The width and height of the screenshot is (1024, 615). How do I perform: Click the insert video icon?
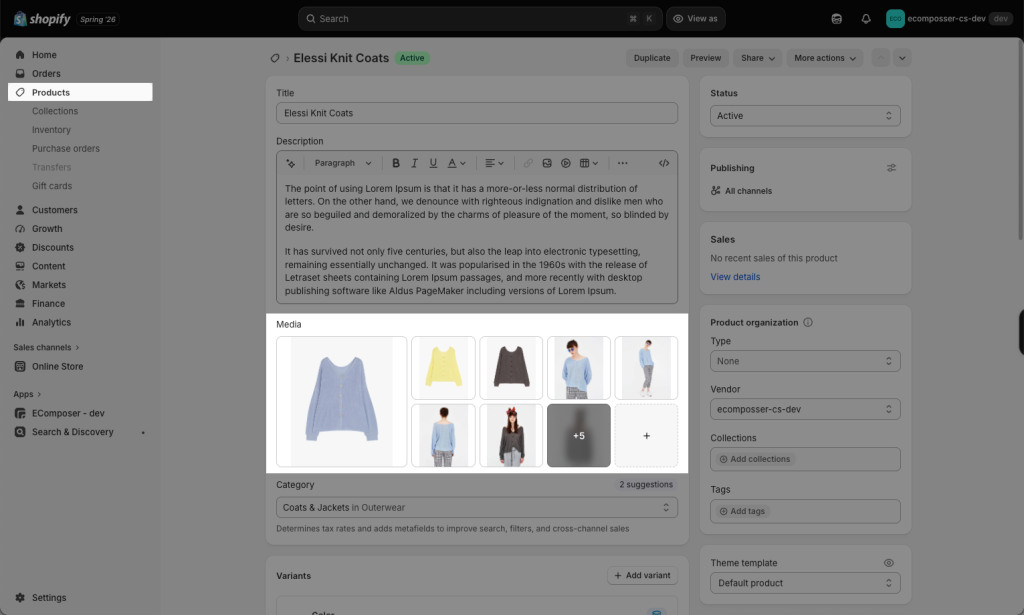pyautogui.click(x=566, y=163)
